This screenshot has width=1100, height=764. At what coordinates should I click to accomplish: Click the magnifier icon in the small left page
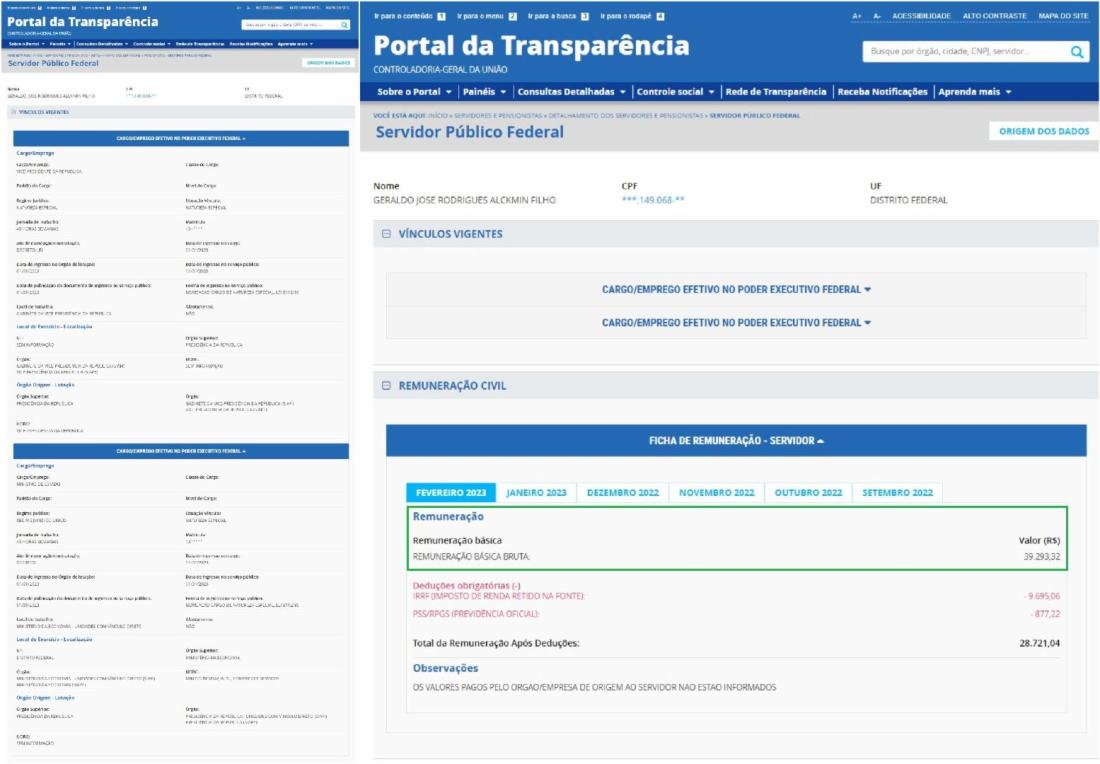344,25
